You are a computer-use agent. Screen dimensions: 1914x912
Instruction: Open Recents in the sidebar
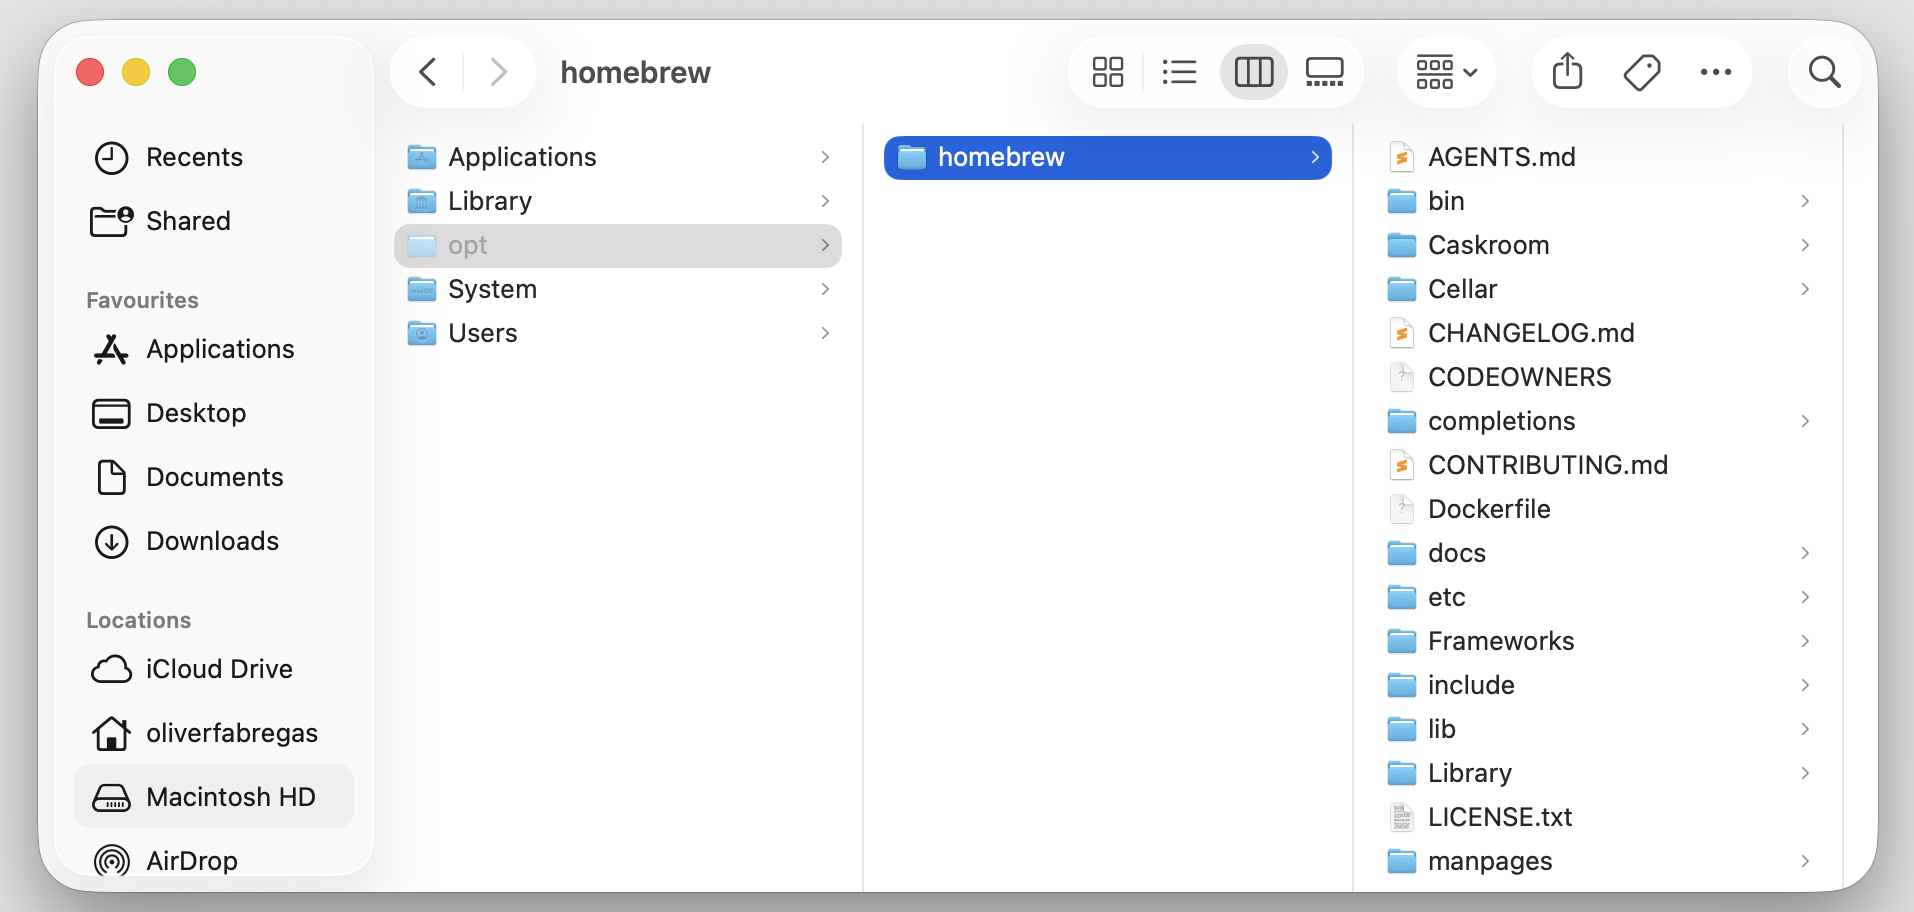pyautogui.click(x=214, y=157)
